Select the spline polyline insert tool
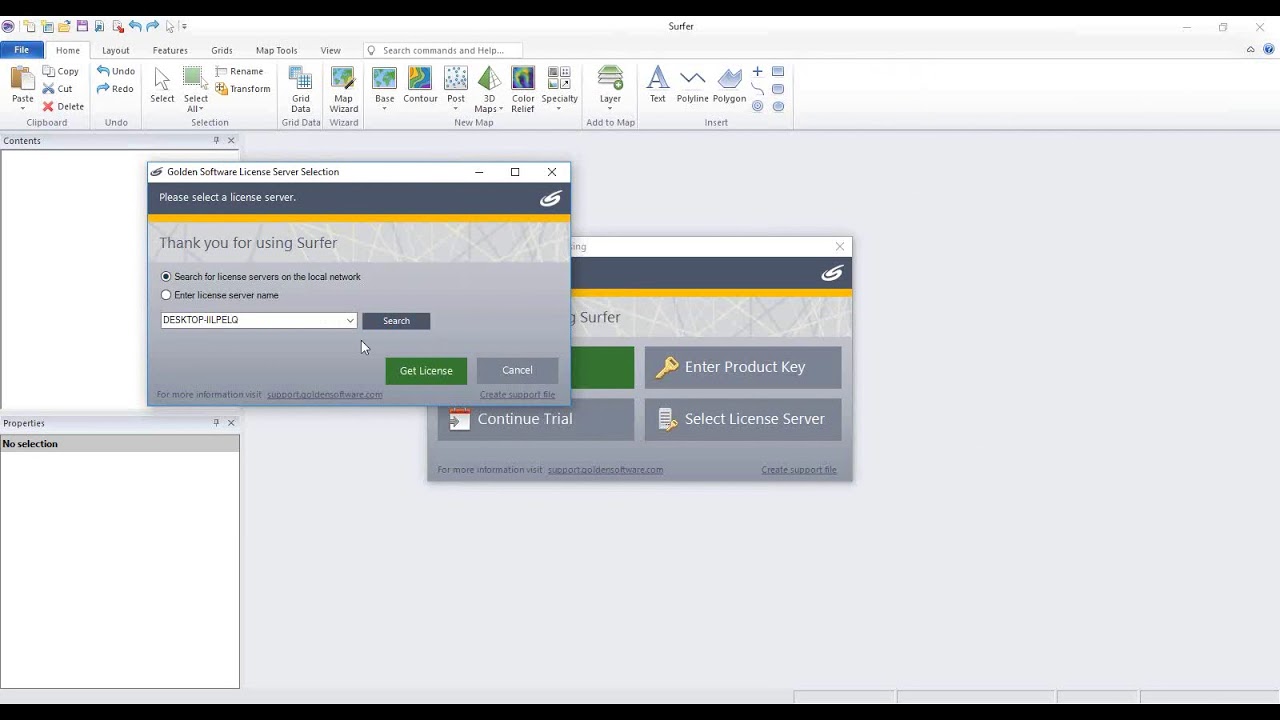This screenshot has height=720, width=1280. tap(757, 89)
